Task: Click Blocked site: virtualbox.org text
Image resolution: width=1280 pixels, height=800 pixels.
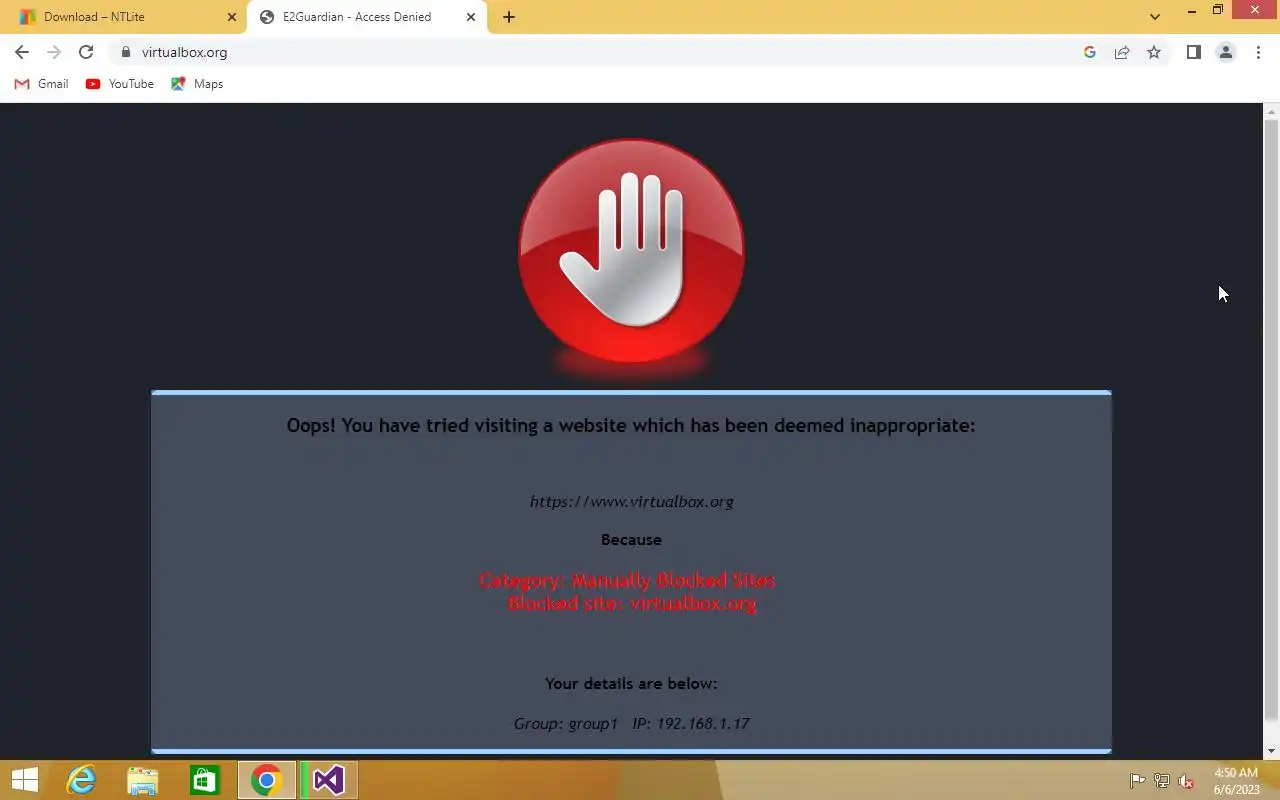Action: click(631, 603)
